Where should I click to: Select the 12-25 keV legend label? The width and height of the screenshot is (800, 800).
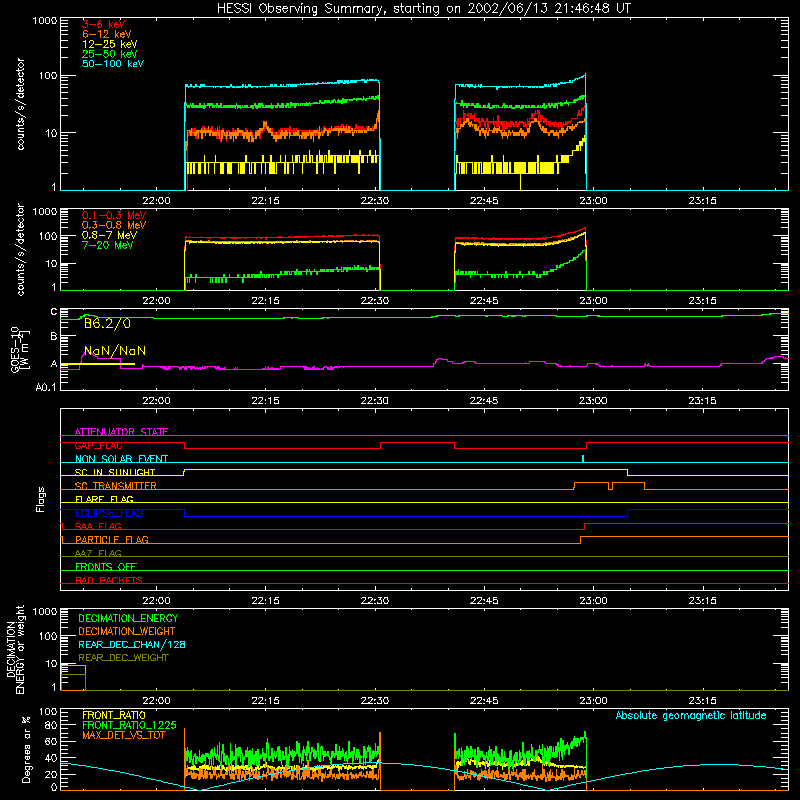110,44
